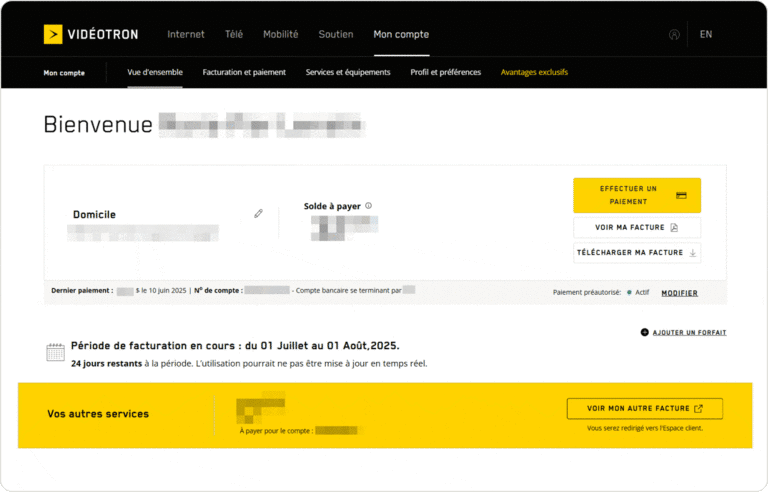768x492 pixels.
Task: Switch to Facturation et paiement tab
Action: click(x=244, y=72)
